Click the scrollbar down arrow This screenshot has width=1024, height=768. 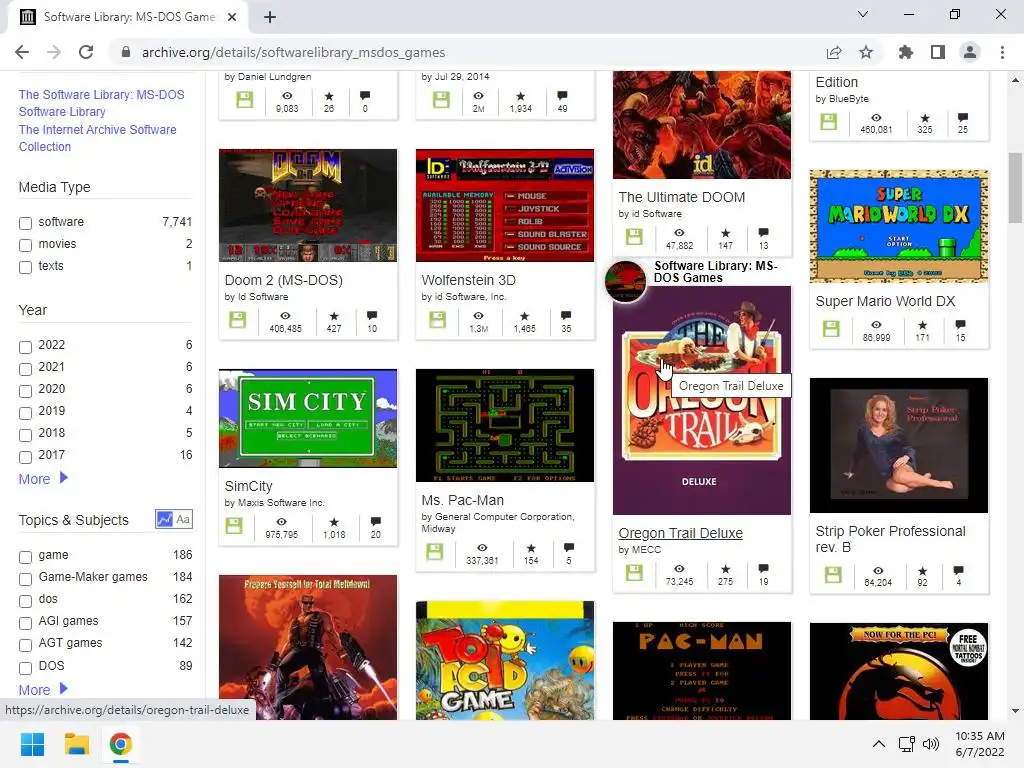(x=1015, y=711)
